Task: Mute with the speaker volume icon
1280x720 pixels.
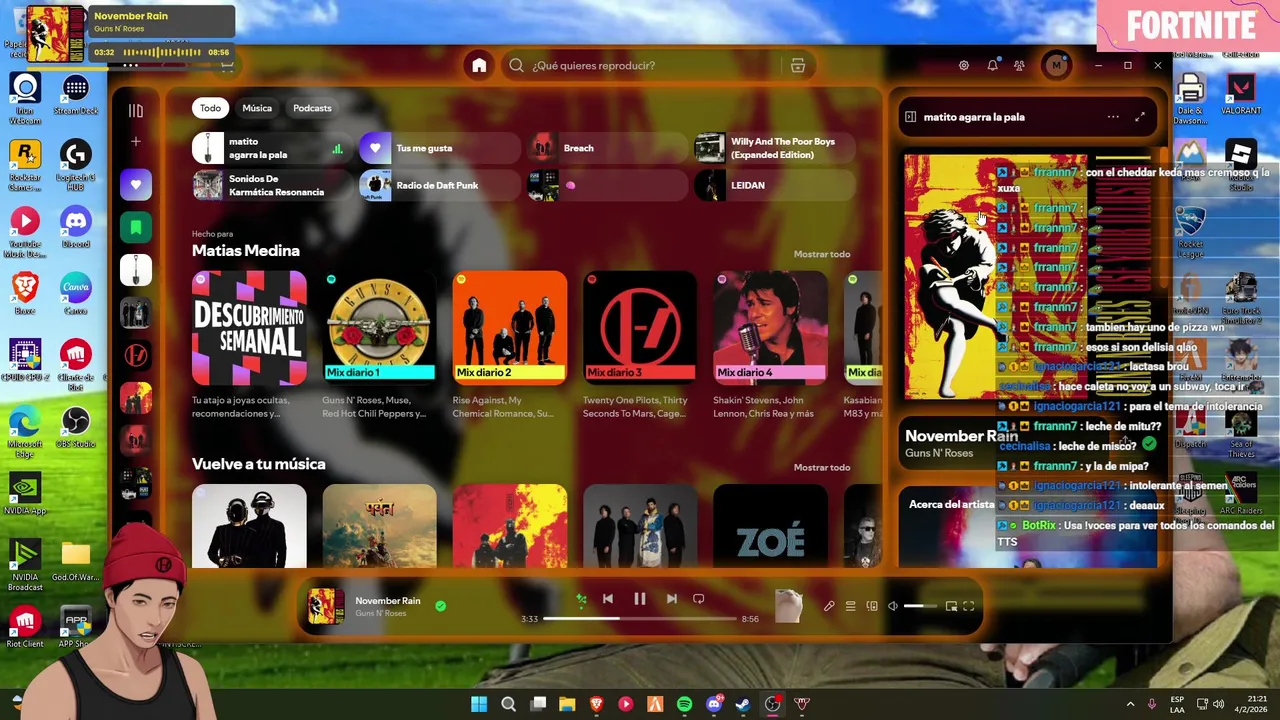Action: coord(893,607)
